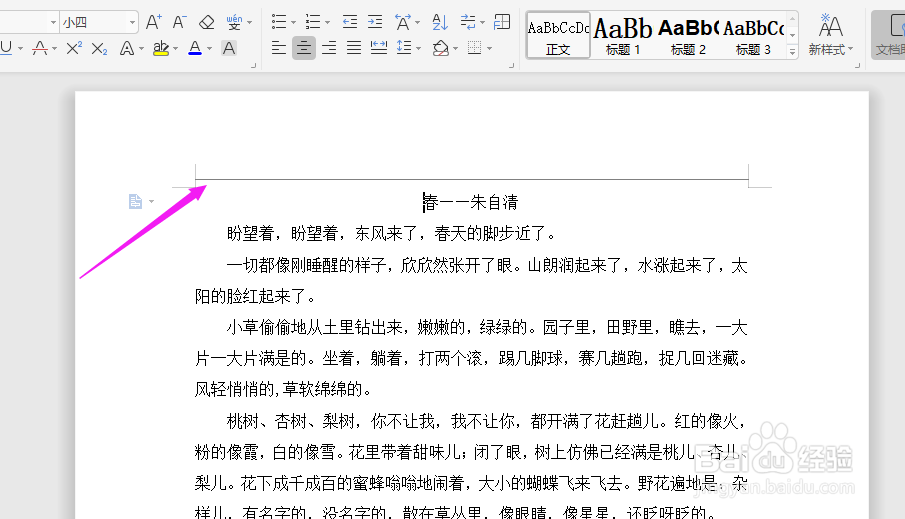Open font color dropdown arrow
The image size is (905, 519).
(x=210, y=49)
